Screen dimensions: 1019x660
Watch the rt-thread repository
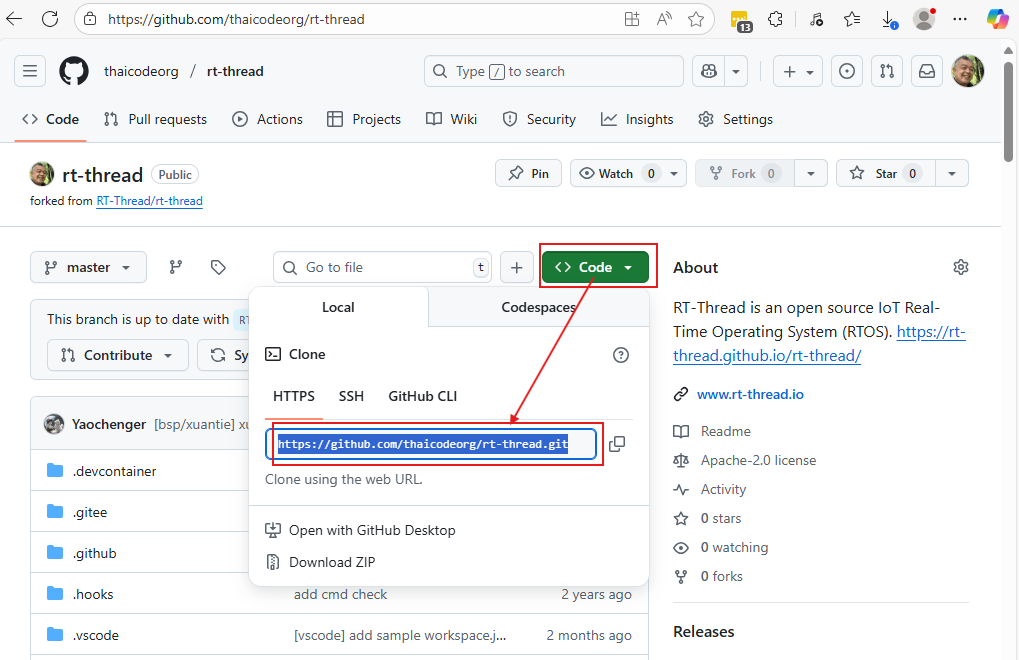(x=619, y=172)
